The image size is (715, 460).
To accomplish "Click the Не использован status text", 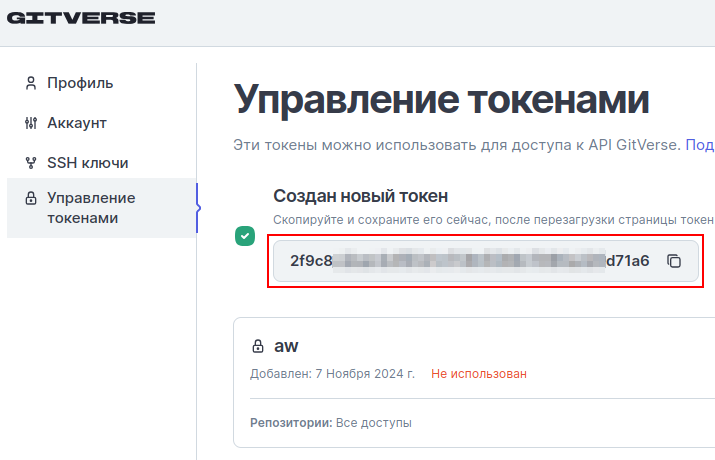I will [479, 374].
